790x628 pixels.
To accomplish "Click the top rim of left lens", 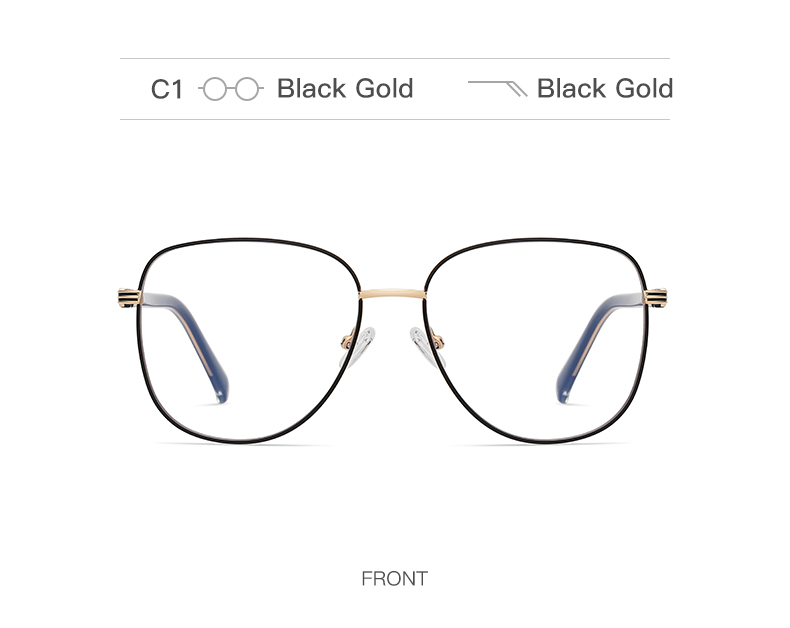I will tap(247, 240).
